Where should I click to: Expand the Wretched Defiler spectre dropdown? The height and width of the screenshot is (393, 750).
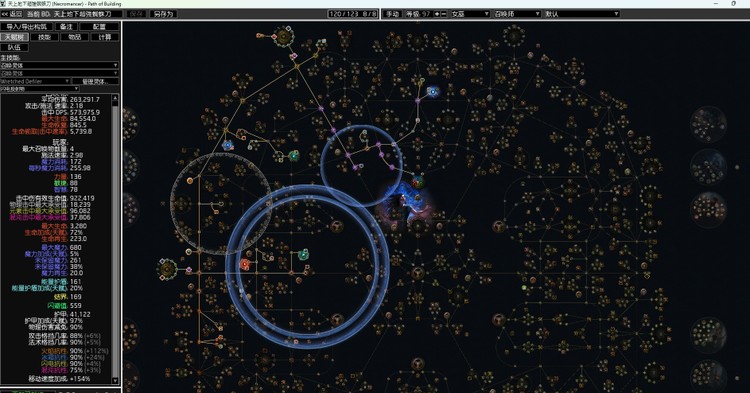[35, 81]
